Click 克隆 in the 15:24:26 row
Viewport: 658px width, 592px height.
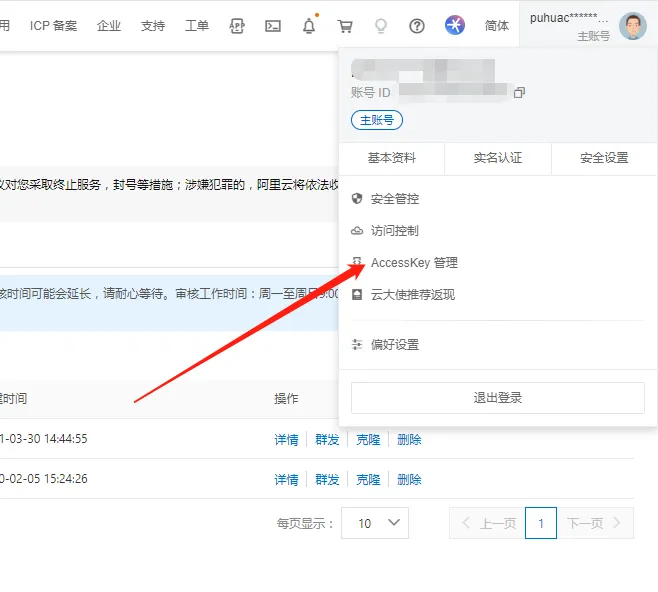click(368, 479)
